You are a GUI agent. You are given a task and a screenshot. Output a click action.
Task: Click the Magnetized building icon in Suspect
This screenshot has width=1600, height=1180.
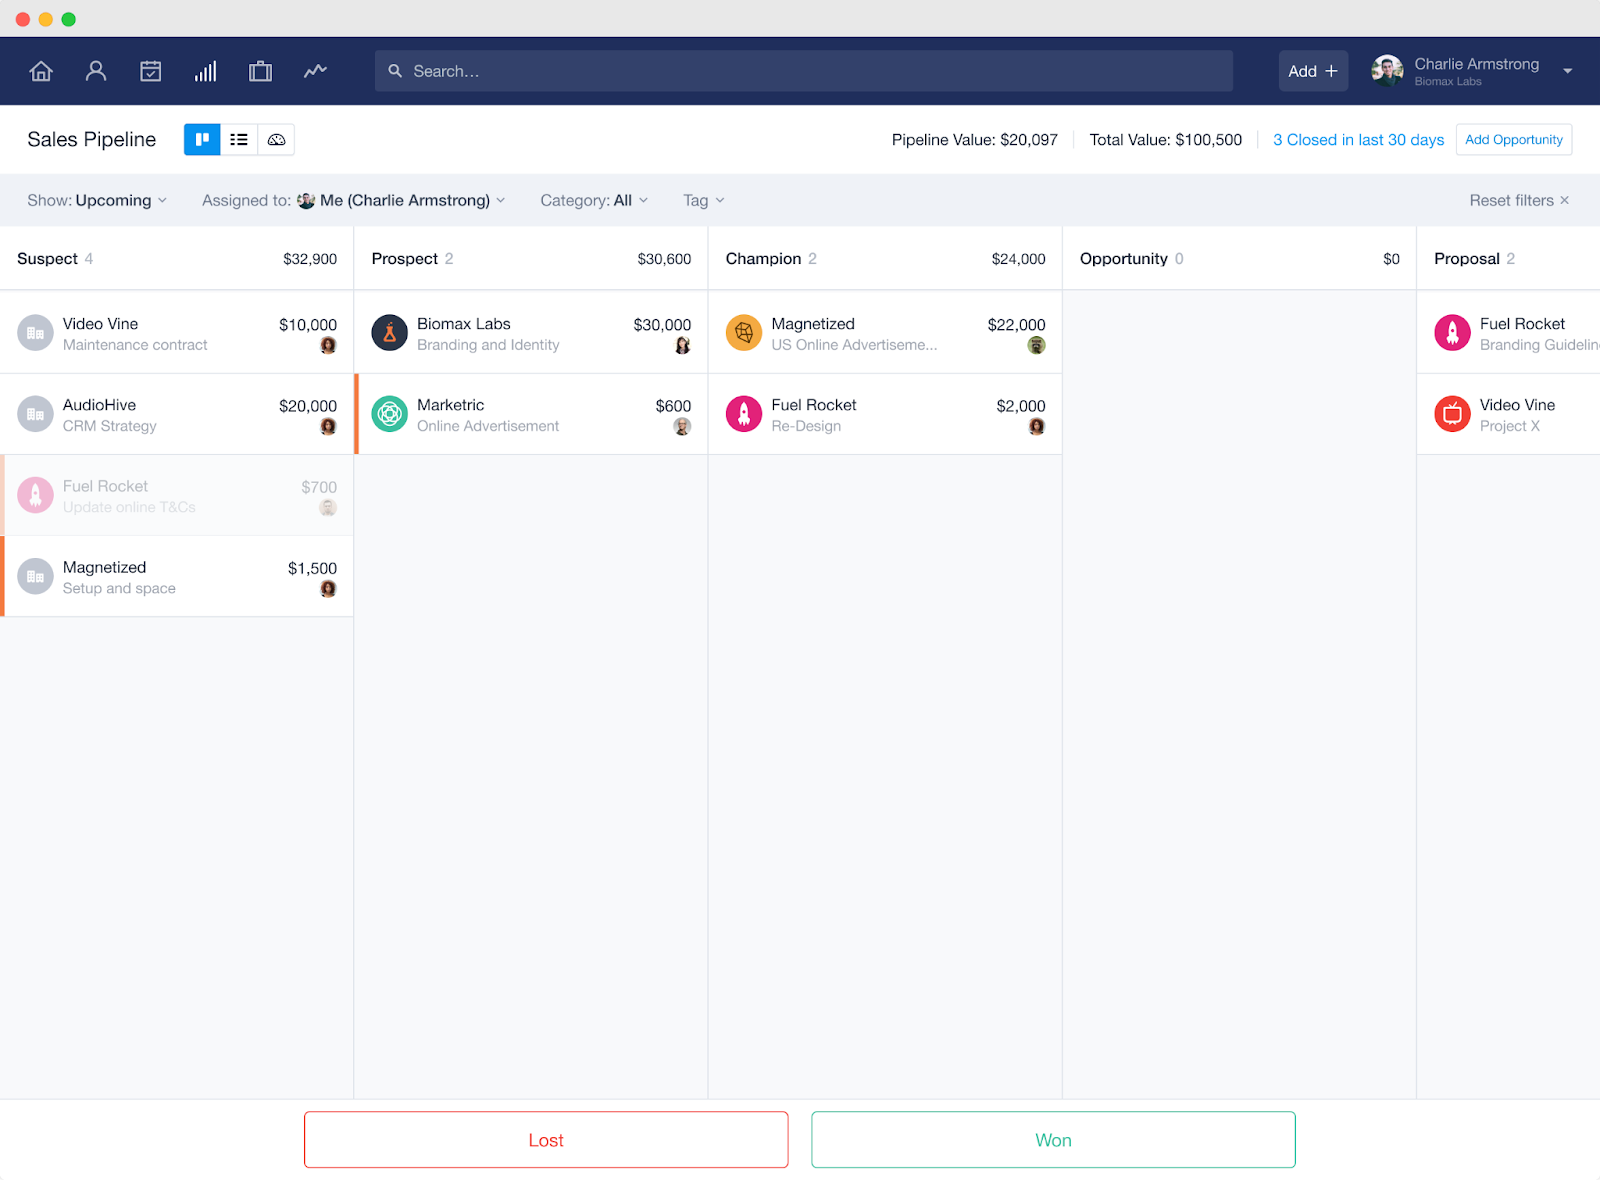tap(35, 576)
